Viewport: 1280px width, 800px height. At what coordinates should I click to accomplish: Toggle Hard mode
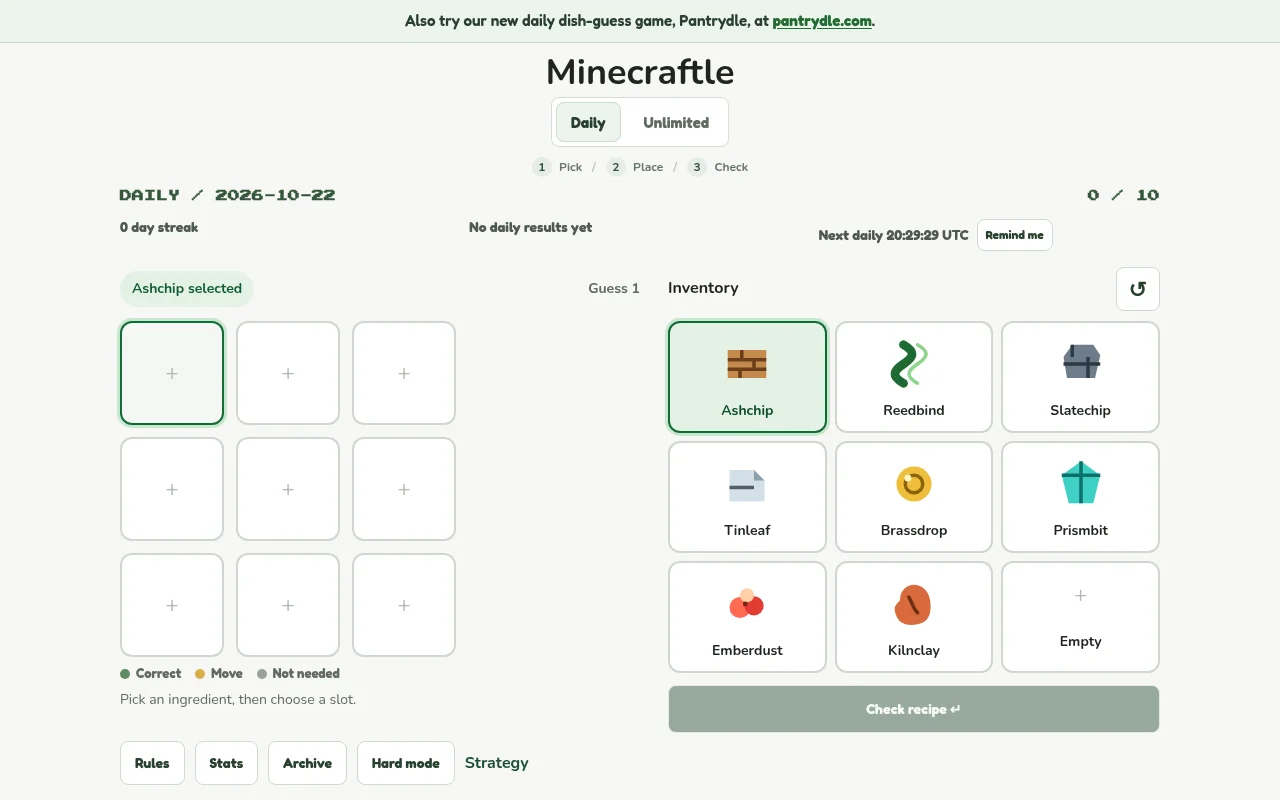(405, 763)
